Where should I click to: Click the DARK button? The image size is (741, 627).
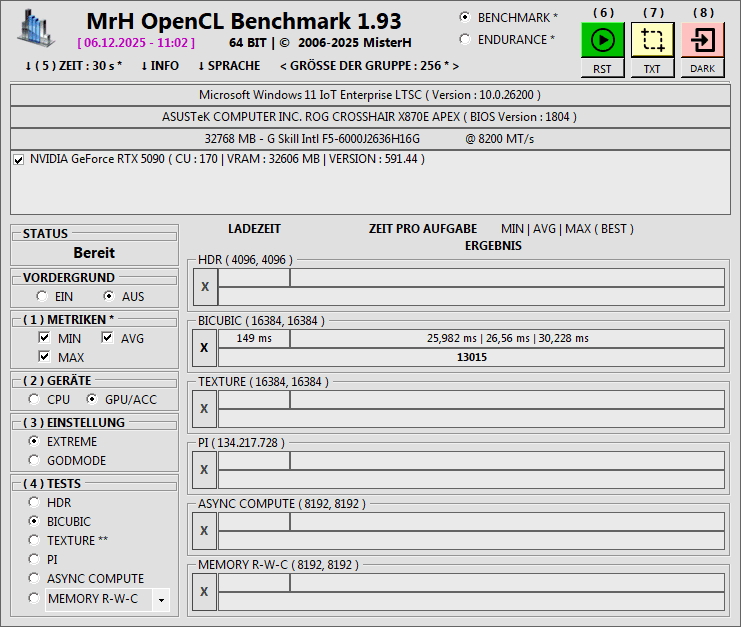click(702, 69)
